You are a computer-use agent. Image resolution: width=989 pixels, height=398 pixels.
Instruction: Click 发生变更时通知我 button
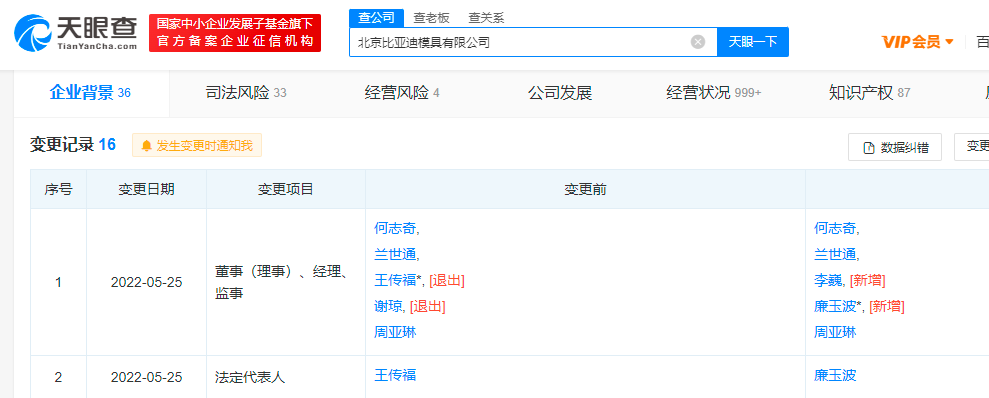click(197, 146)
